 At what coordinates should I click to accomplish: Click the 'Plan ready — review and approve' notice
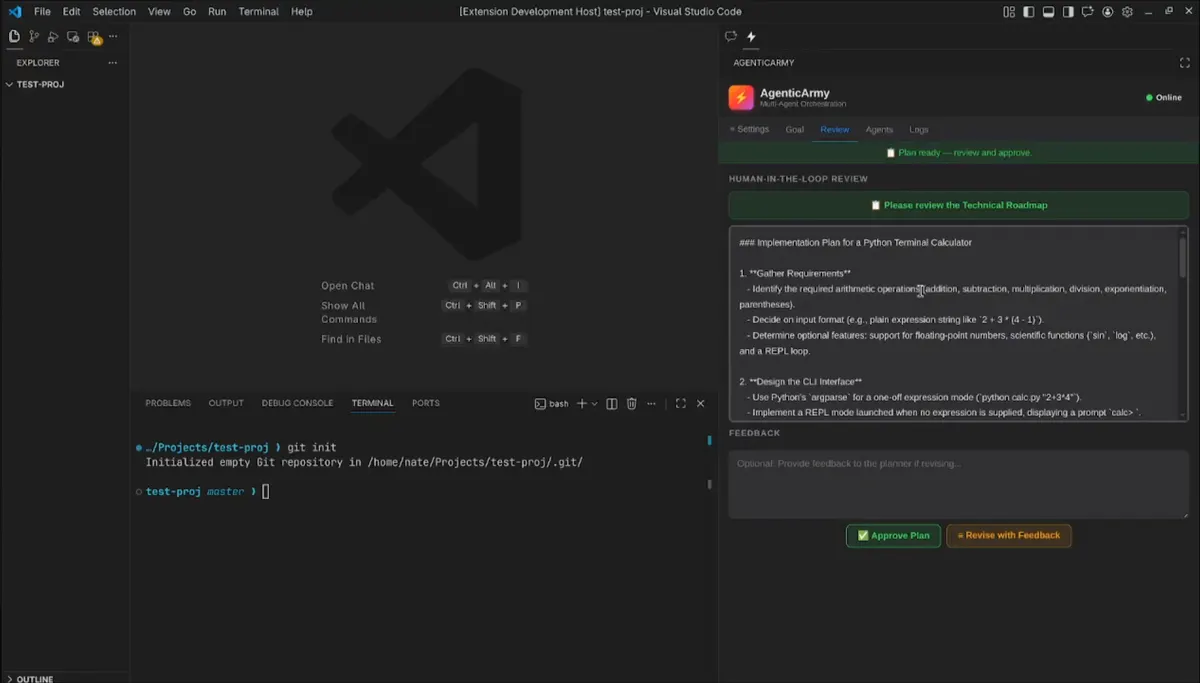tap(958, 153)
